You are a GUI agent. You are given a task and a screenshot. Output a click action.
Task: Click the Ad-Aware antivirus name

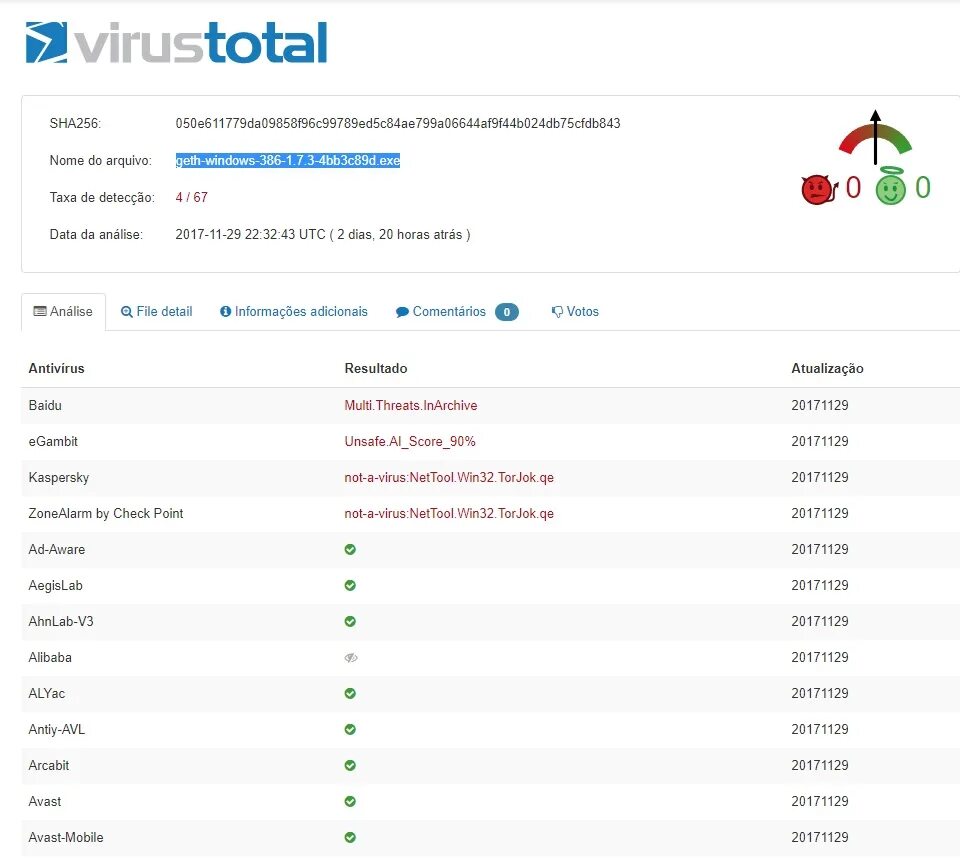(x=56, y=549)
